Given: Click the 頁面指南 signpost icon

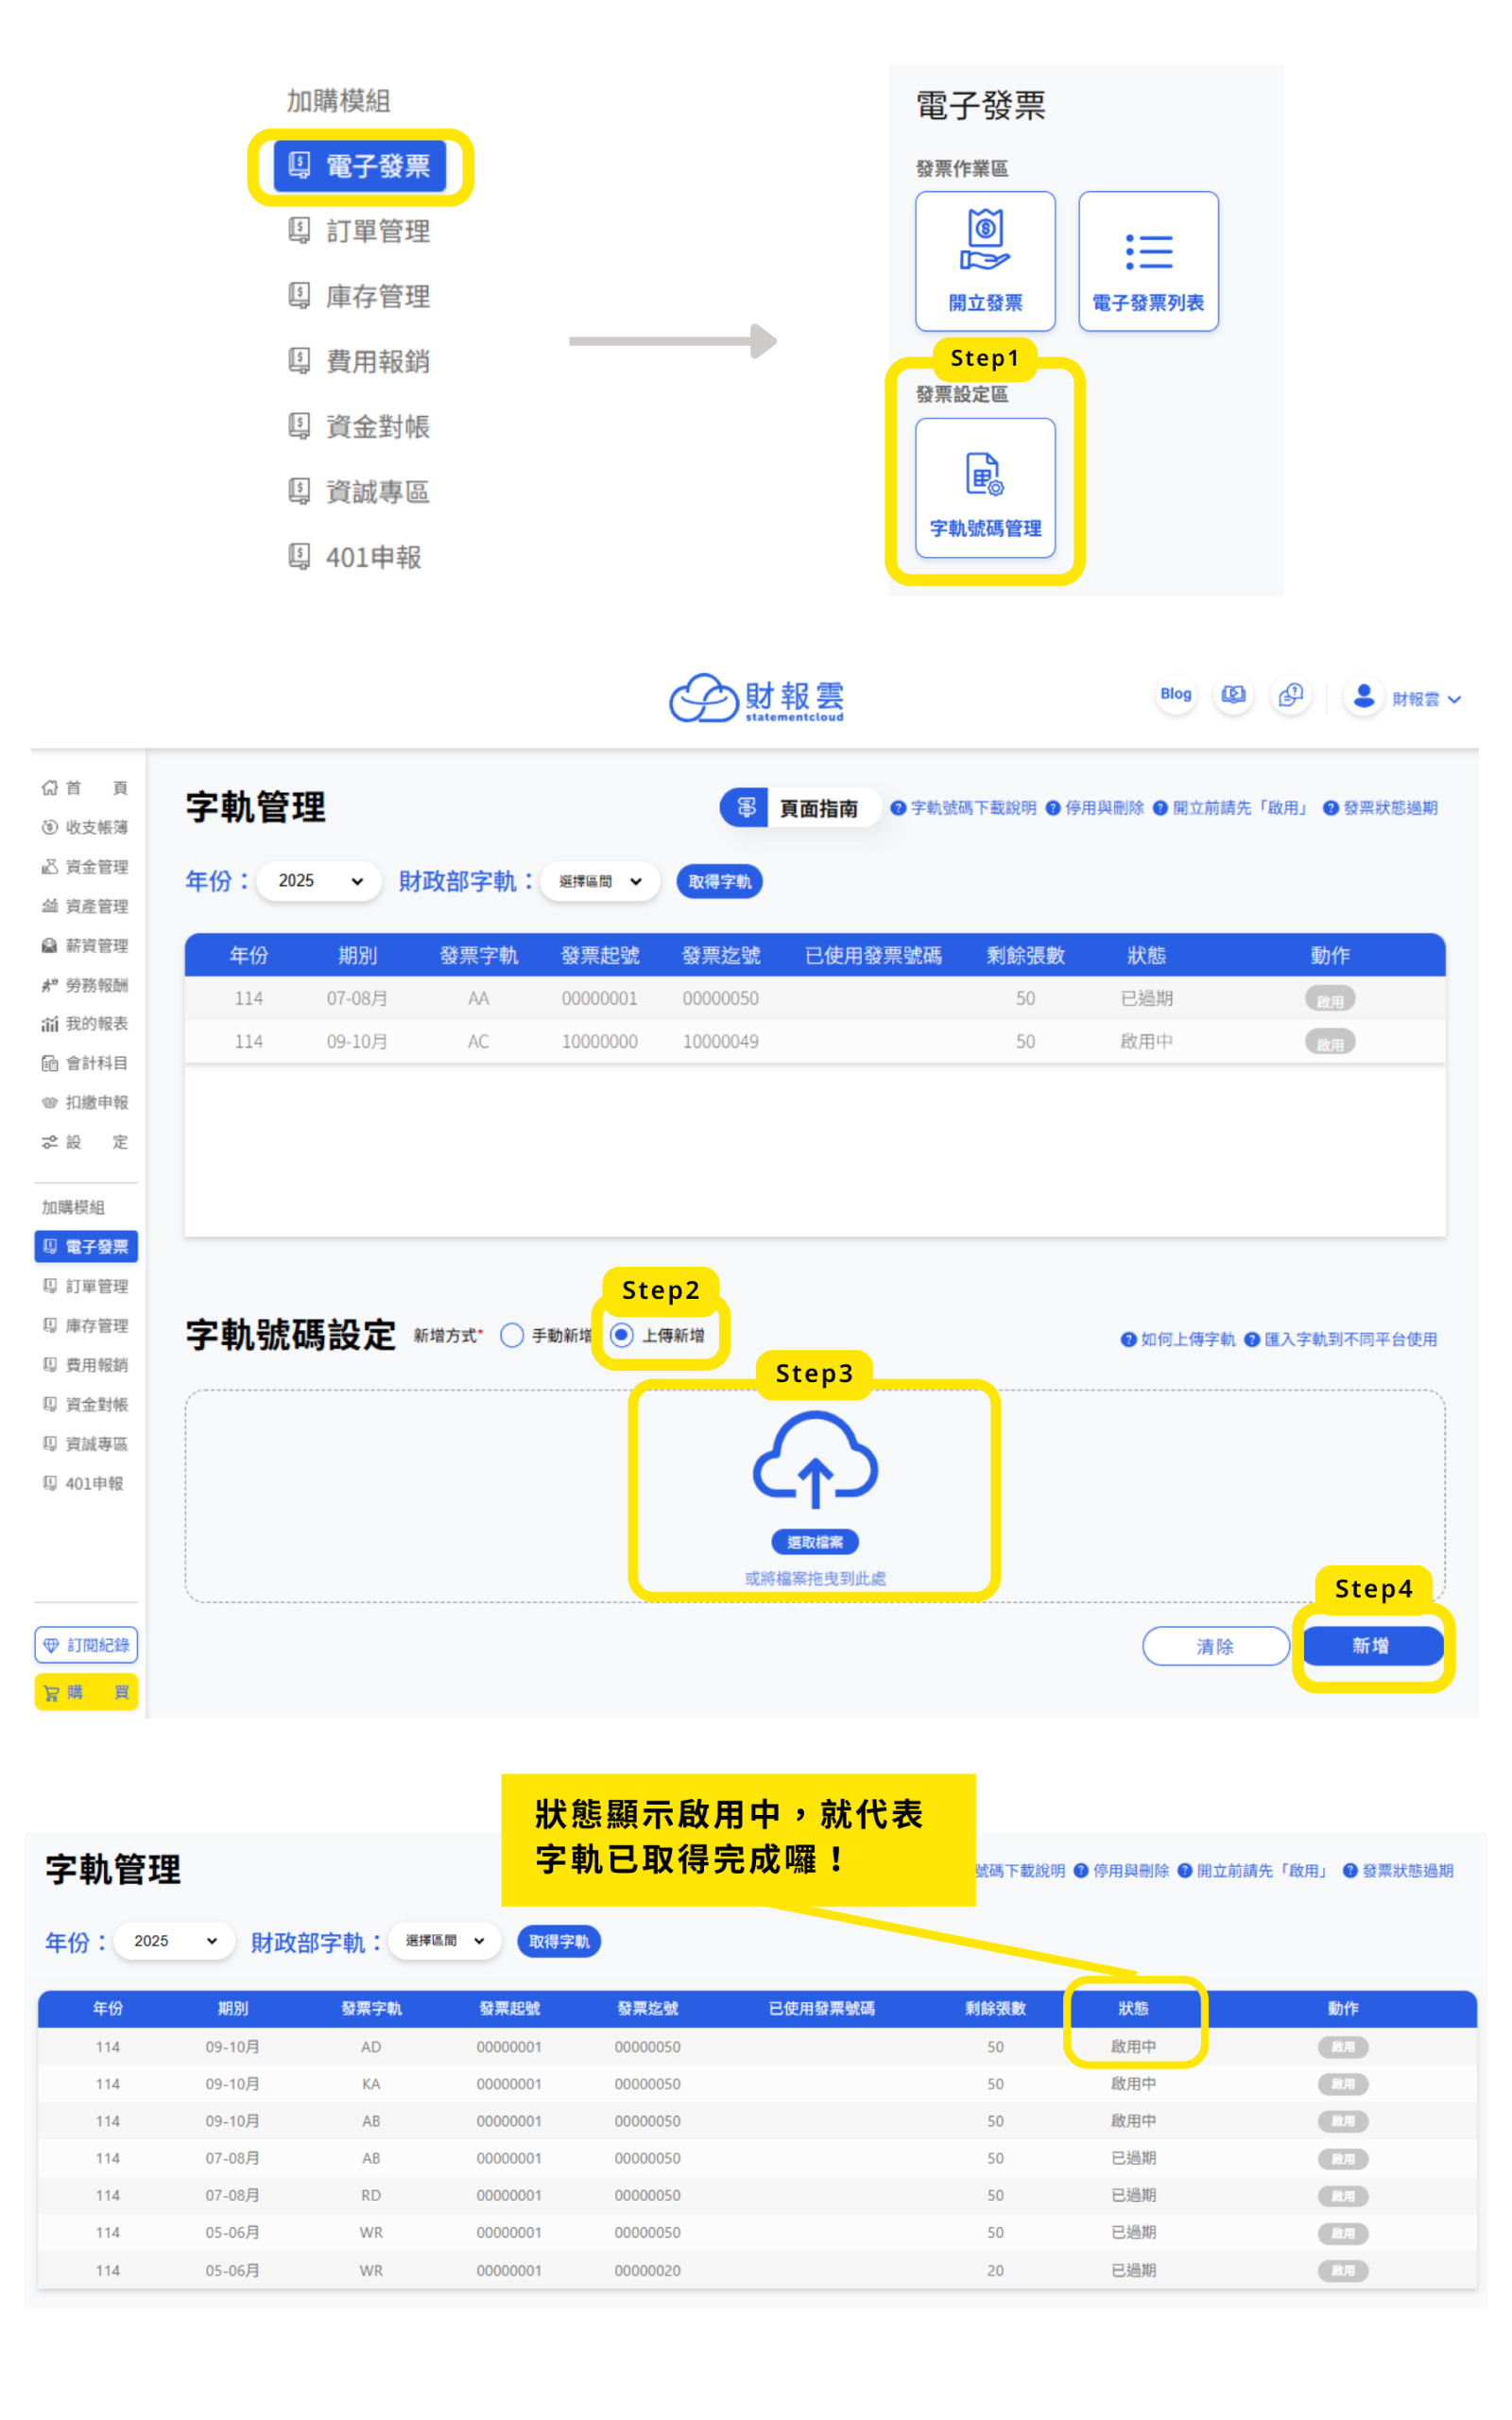Looking at the screenshot, I should click(746, 808).
